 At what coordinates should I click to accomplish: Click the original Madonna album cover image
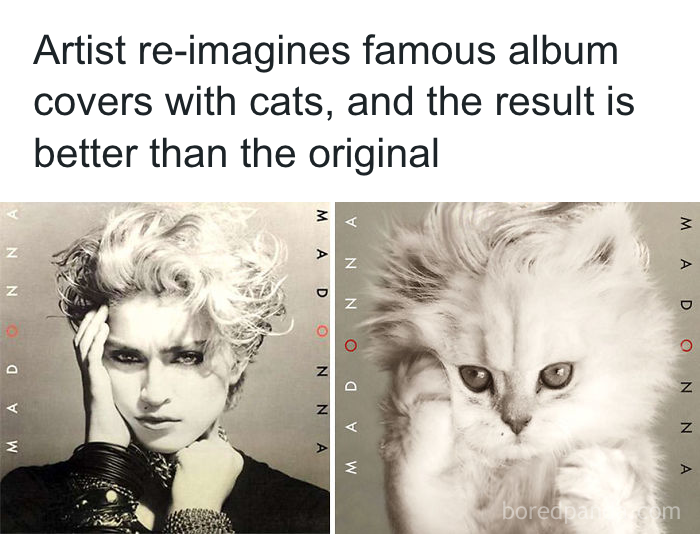pos(165,368)
